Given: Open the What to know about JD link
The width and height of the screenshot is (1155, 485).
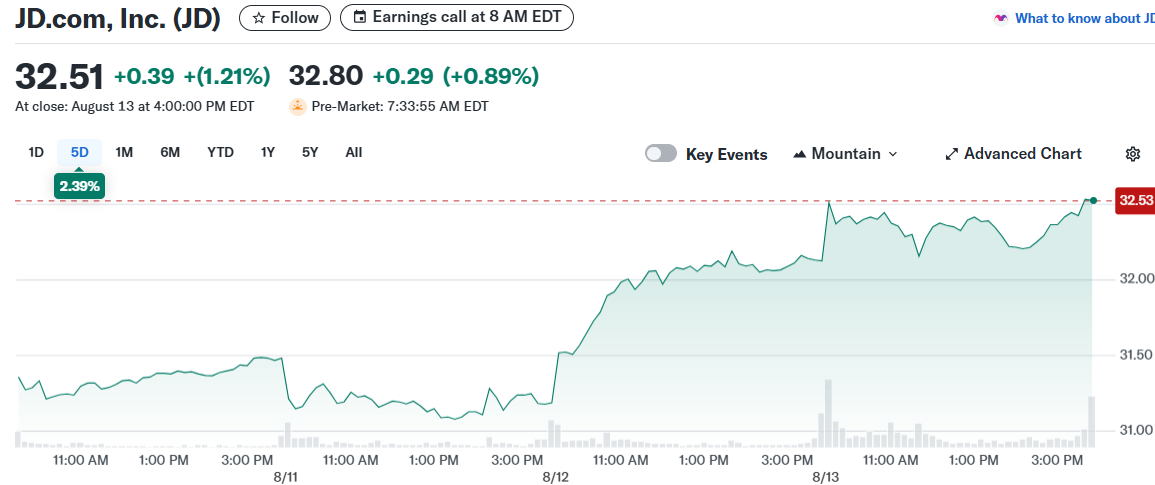Looking at the screenshot, I should coord(1084,18).
